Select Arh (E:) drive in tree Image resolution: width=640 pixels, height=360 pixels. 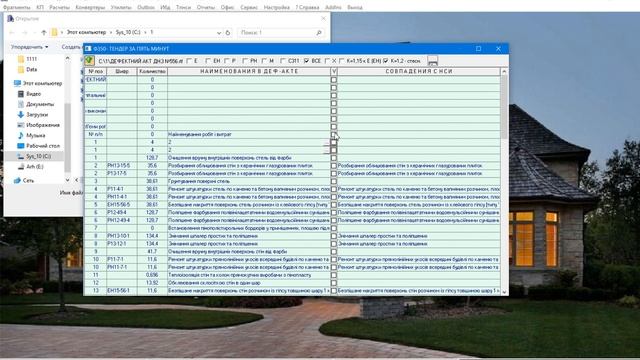(31, 167)
